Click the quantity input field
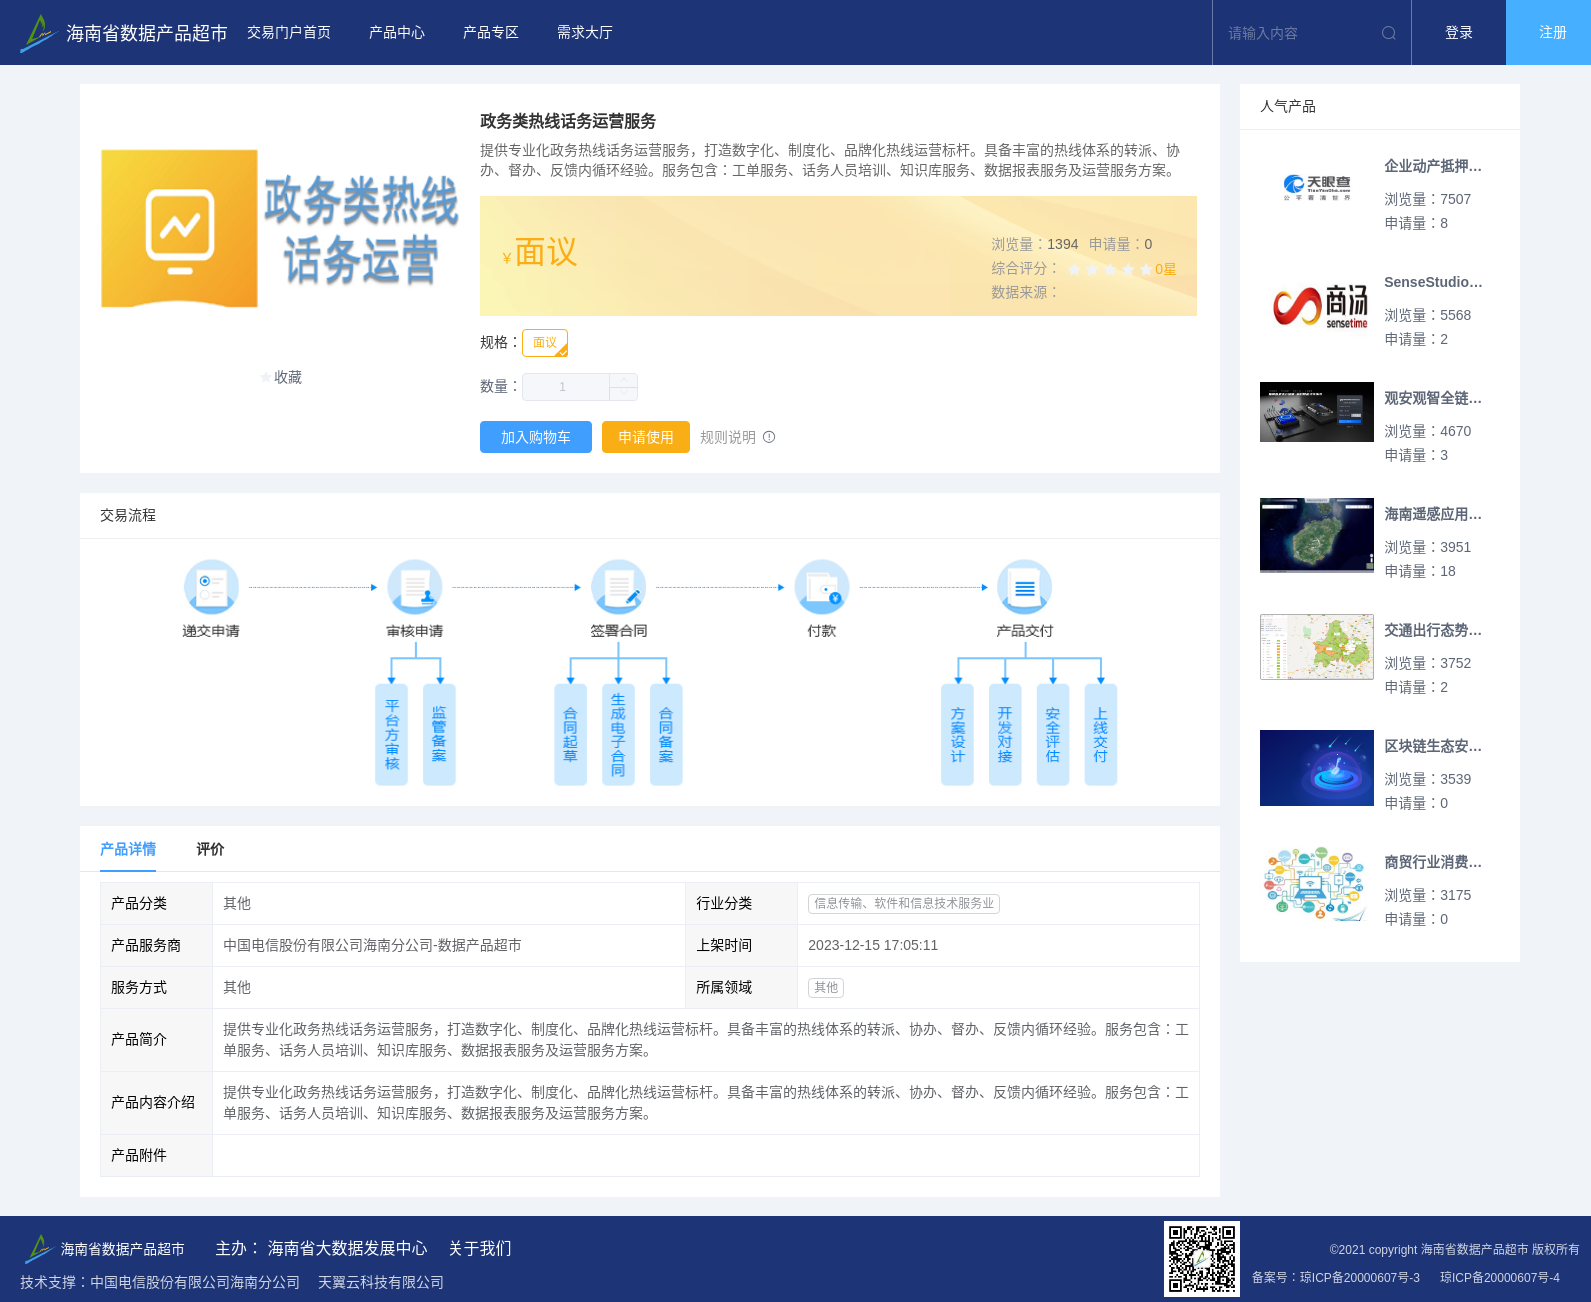 tap(566, 387)
